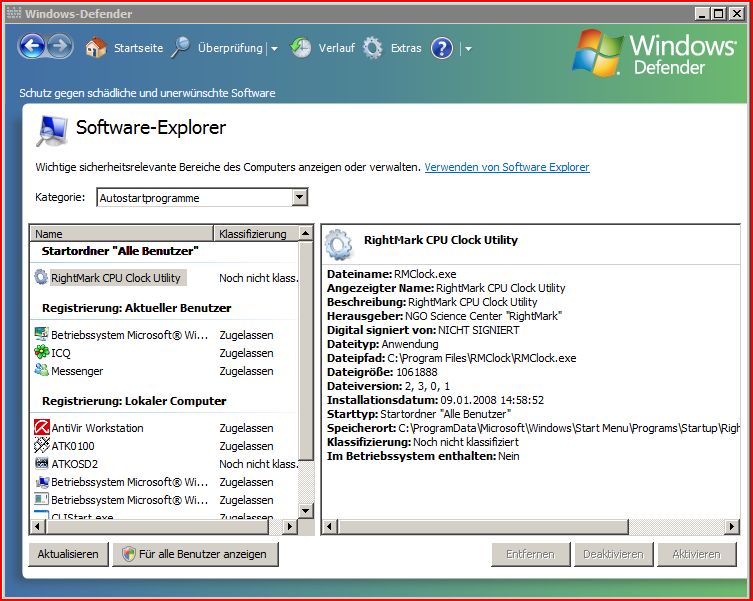Click the ICQ flower icon

(41, 352)
